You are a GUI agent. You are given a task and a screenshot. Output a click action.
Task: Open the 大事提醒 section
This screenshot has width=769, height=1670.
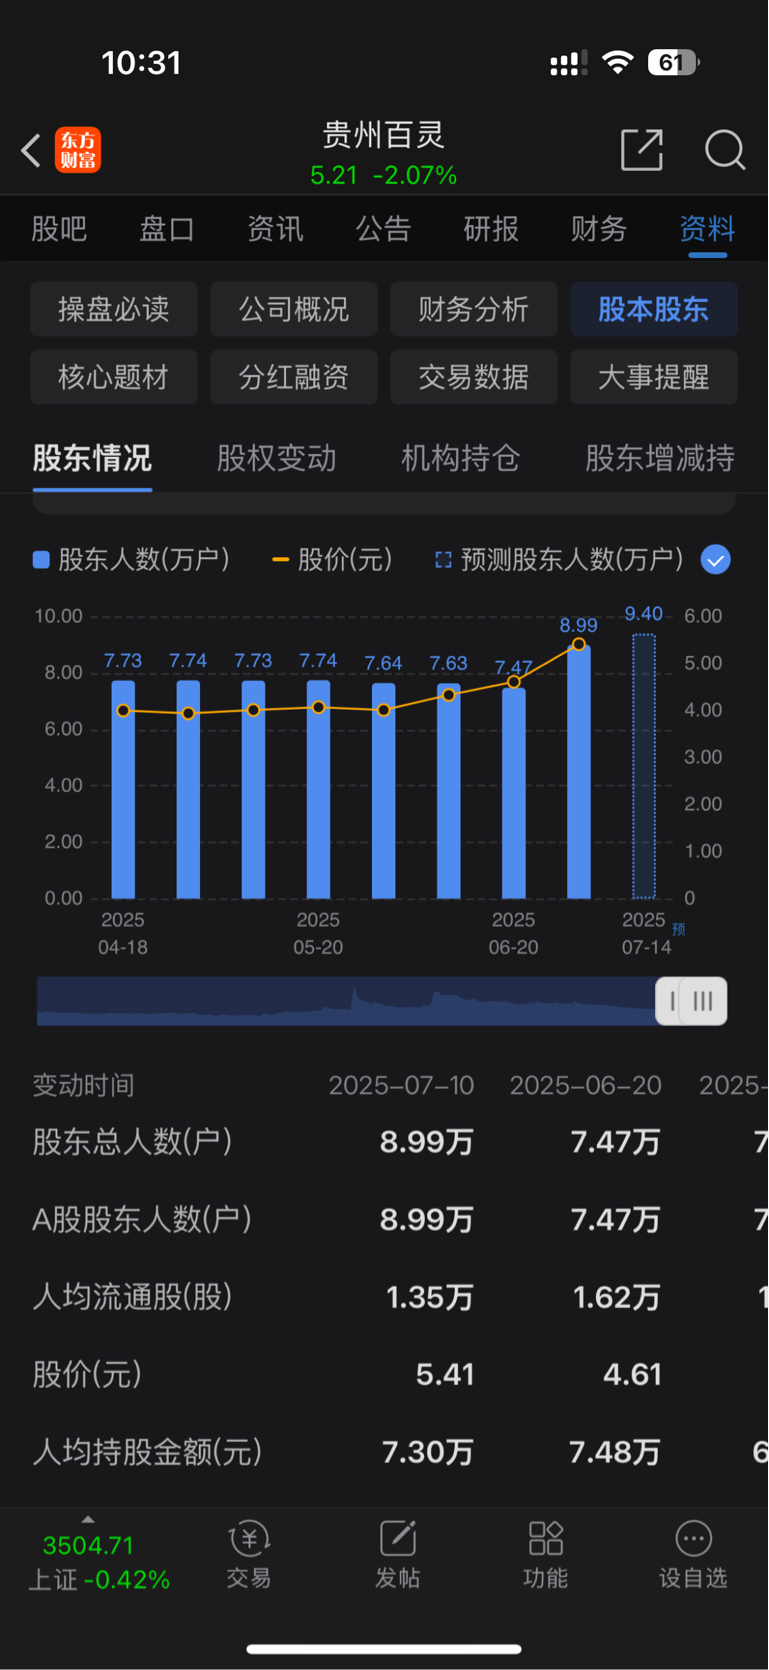[x=654, y=377]
